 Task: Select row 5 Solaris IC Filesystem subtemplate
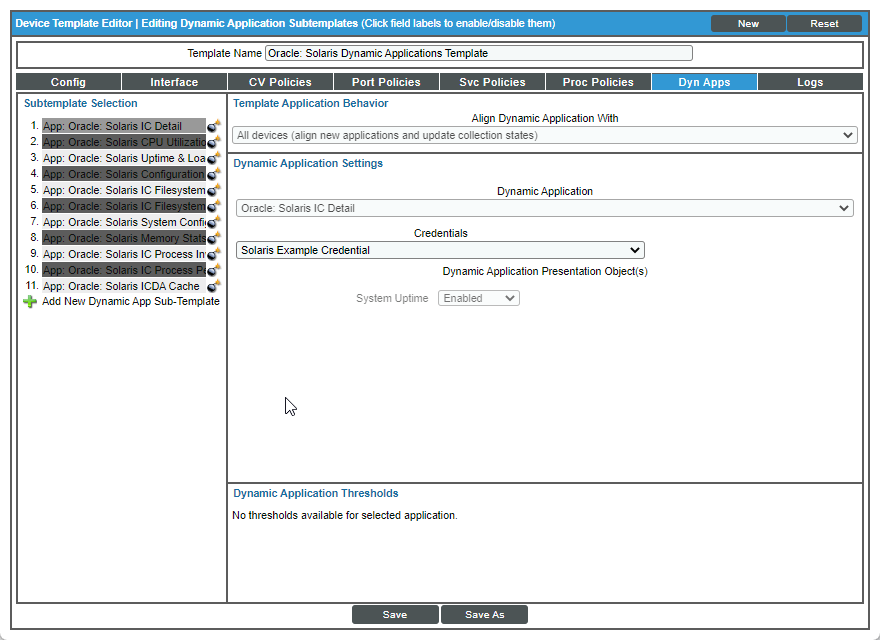coord(124,190)
